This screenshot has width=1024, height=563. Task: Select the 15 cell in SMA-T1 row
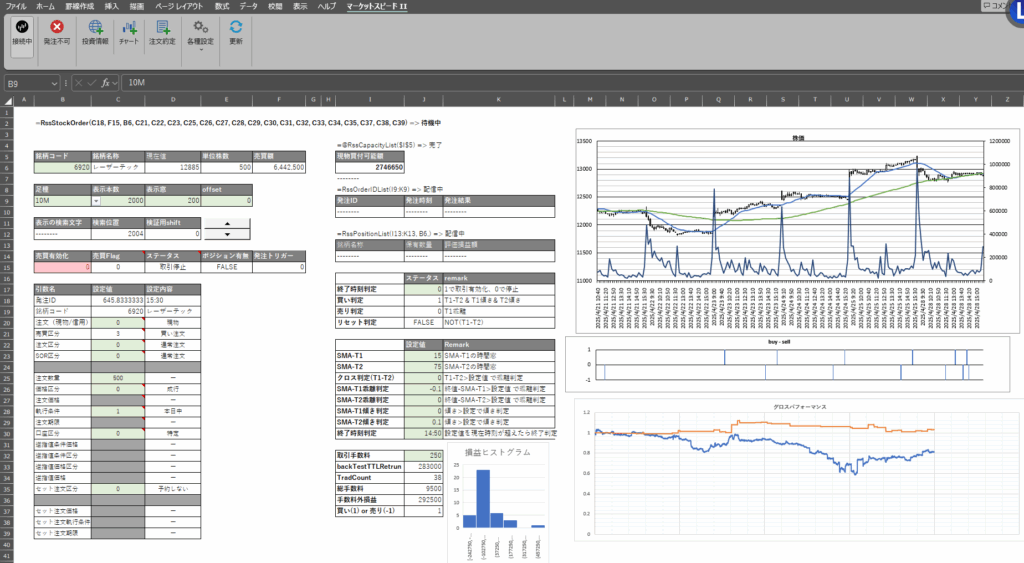click(x=424, y=356)
